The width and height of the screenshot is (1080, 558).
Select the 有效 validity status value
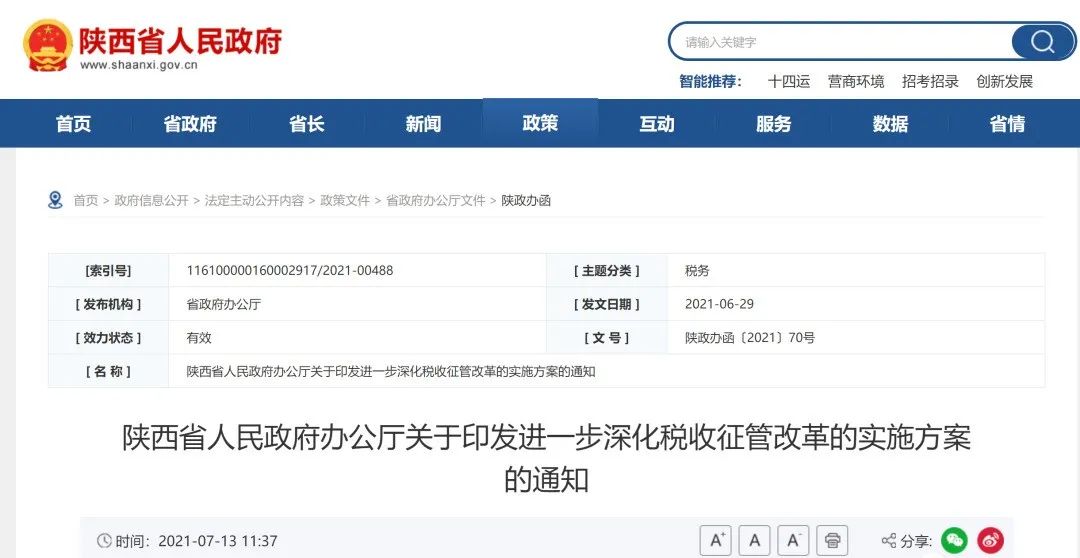pos(199,338)
